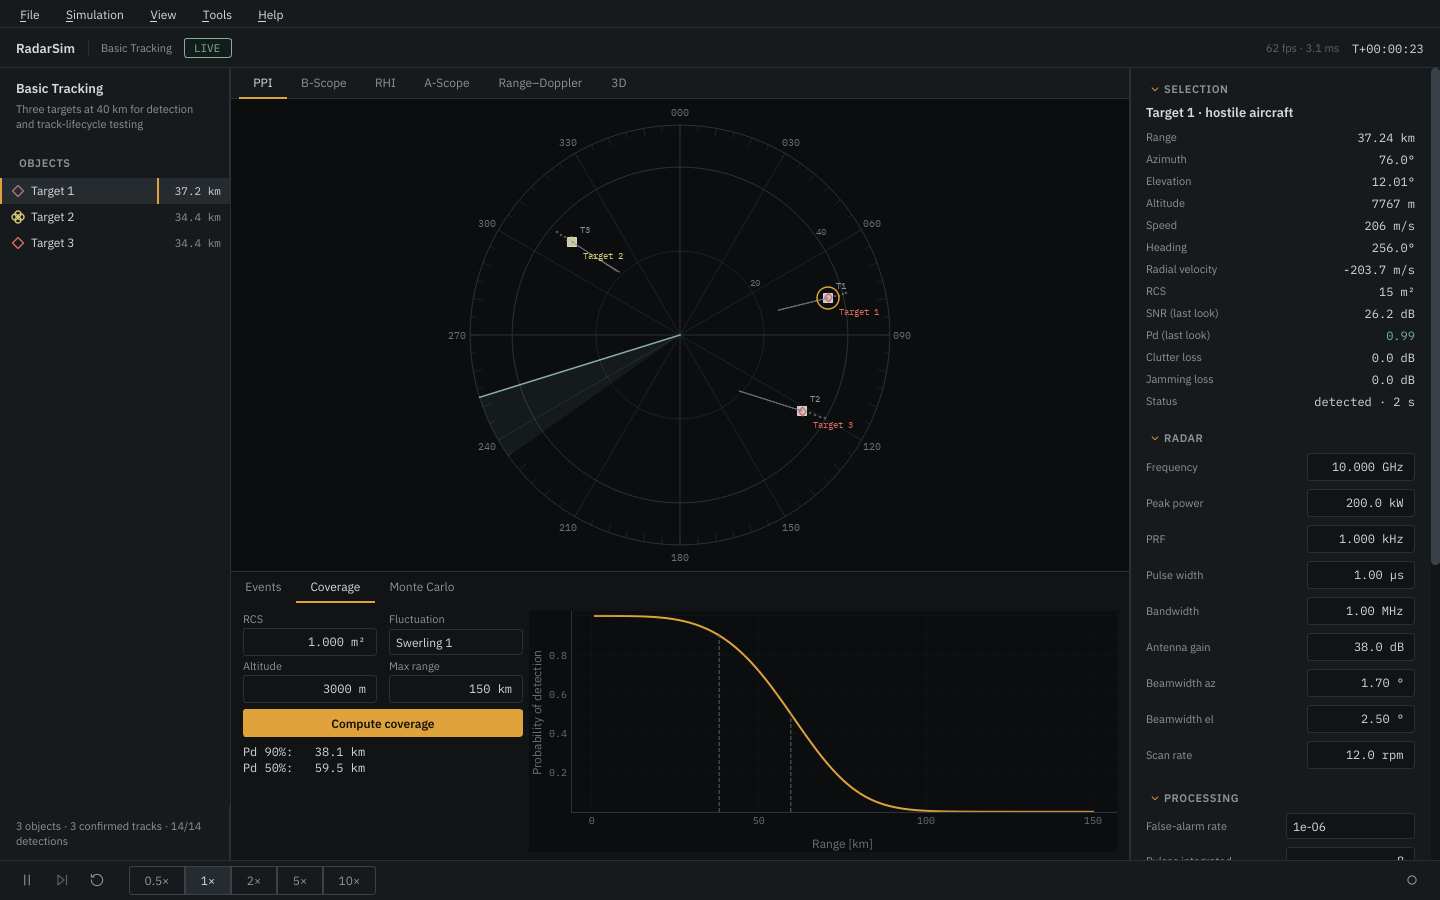Image resolution: width=1440 pixels, height=900 pixels.
Task: Pause the simulation playback
Action: click(x=27, y=880)
